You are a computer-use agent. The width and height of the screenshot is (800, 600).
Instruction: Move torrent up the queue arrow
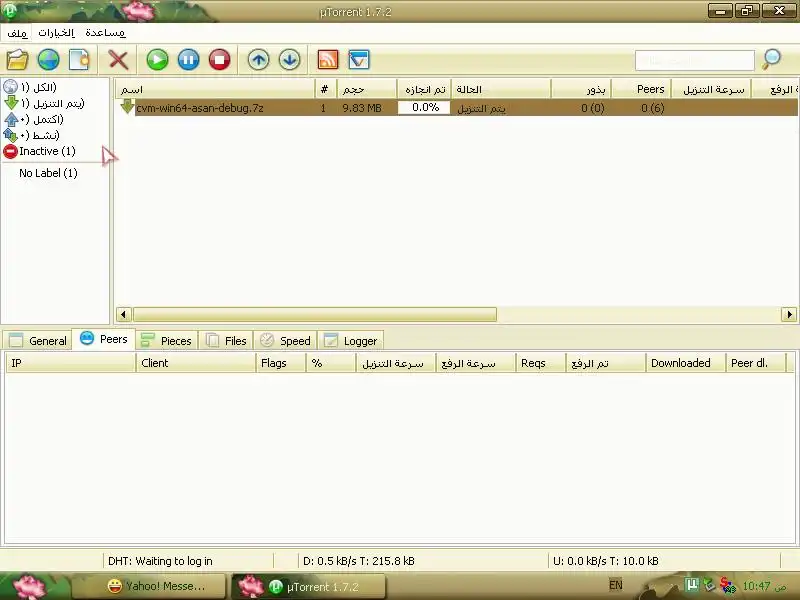tap(259, 60)
